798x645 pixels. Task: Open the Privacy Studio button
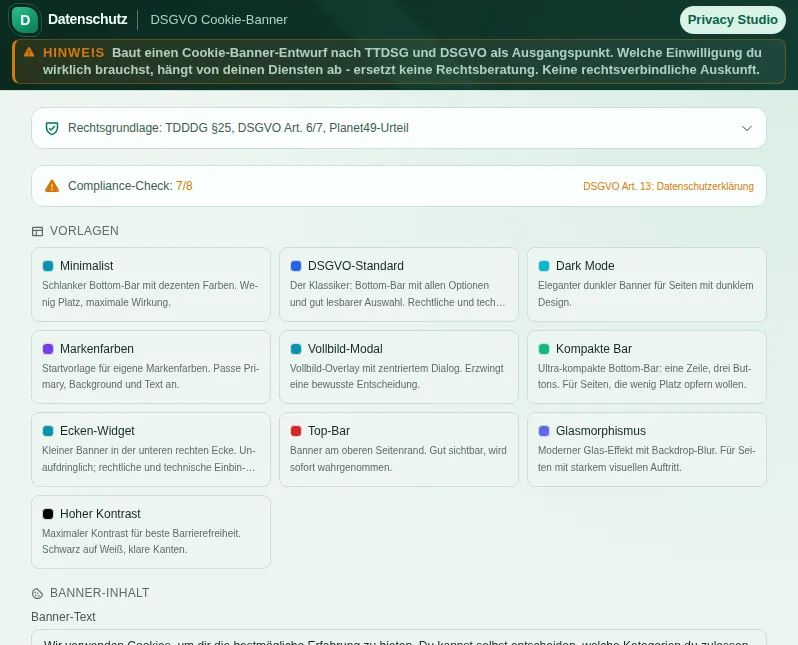click(732, 20)
